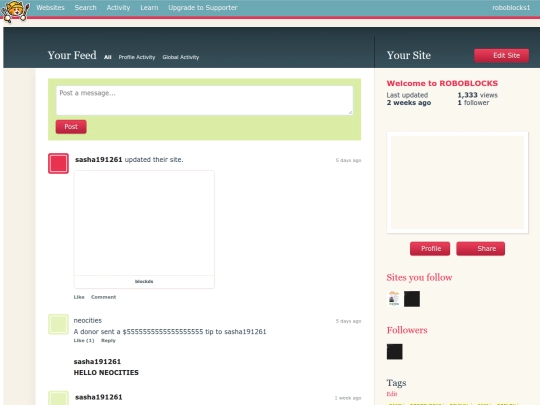The height and width of the screenshot is (405, 540).
Task: Click the 'Welcome to ROBOBLOCKS' site title
Action: click(442, 83)
